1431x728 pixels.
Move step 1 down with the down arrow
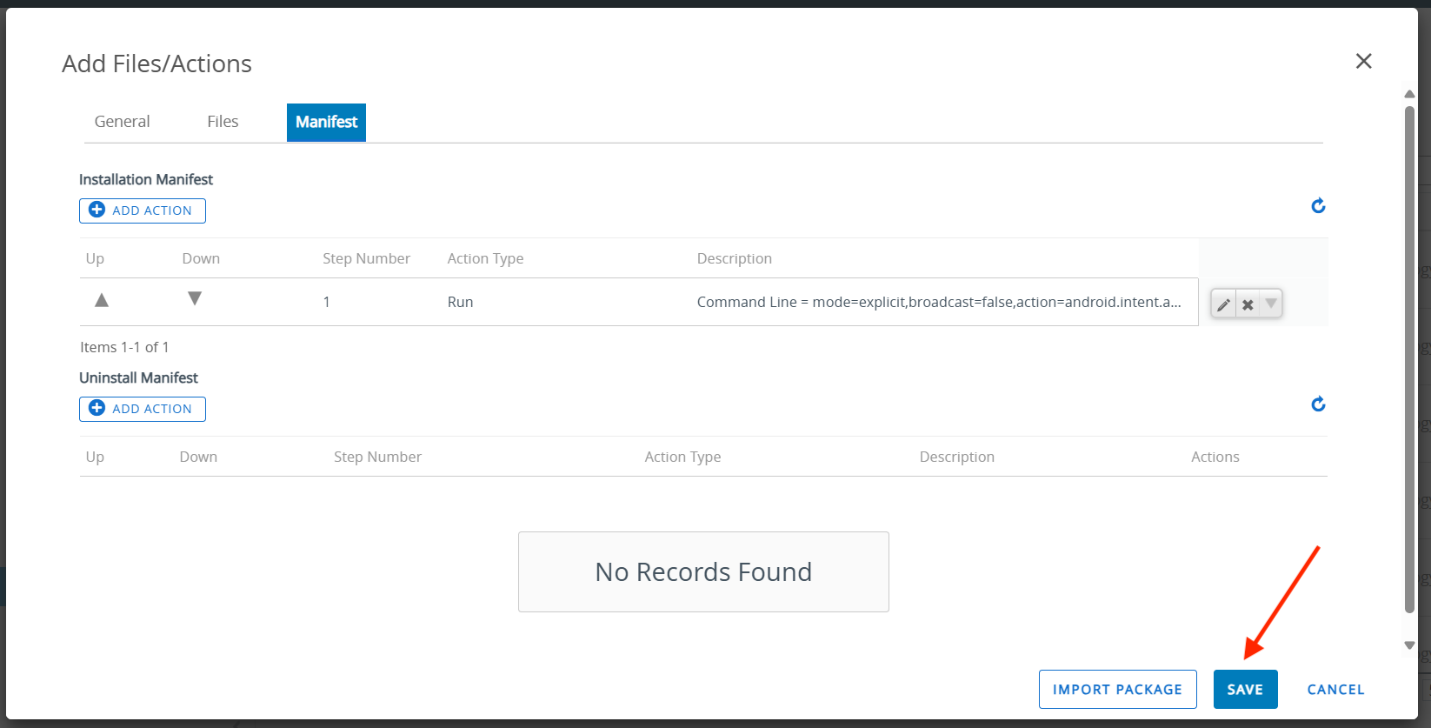[x=195, y=299]
